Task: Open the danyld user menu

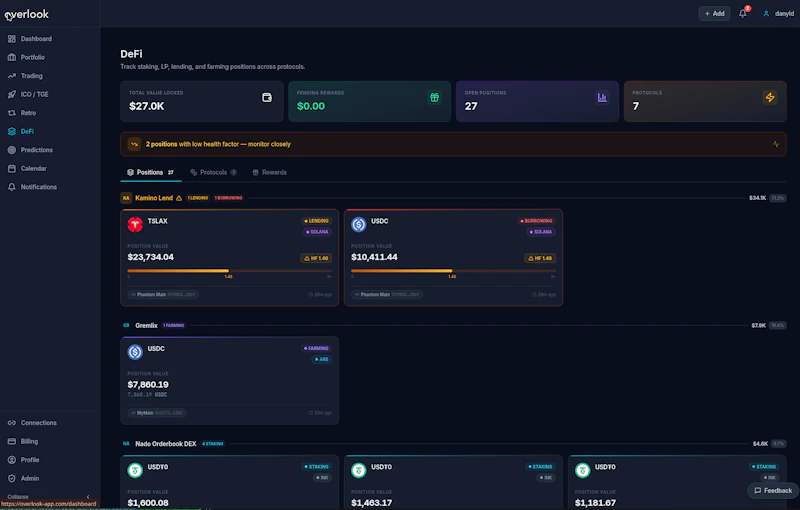Action: pyautogui.click(x=779, y=14)
